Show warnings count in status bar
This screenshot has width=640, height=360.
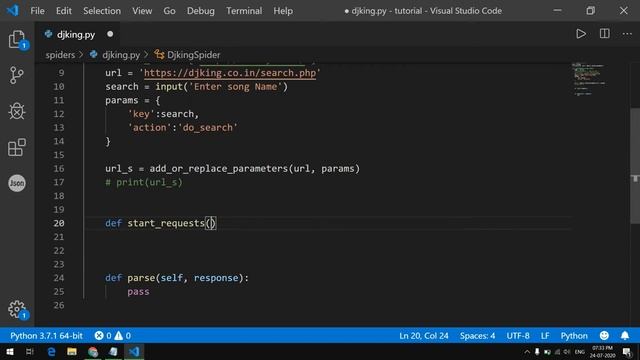pyautogui.click(x=122, y=336)
